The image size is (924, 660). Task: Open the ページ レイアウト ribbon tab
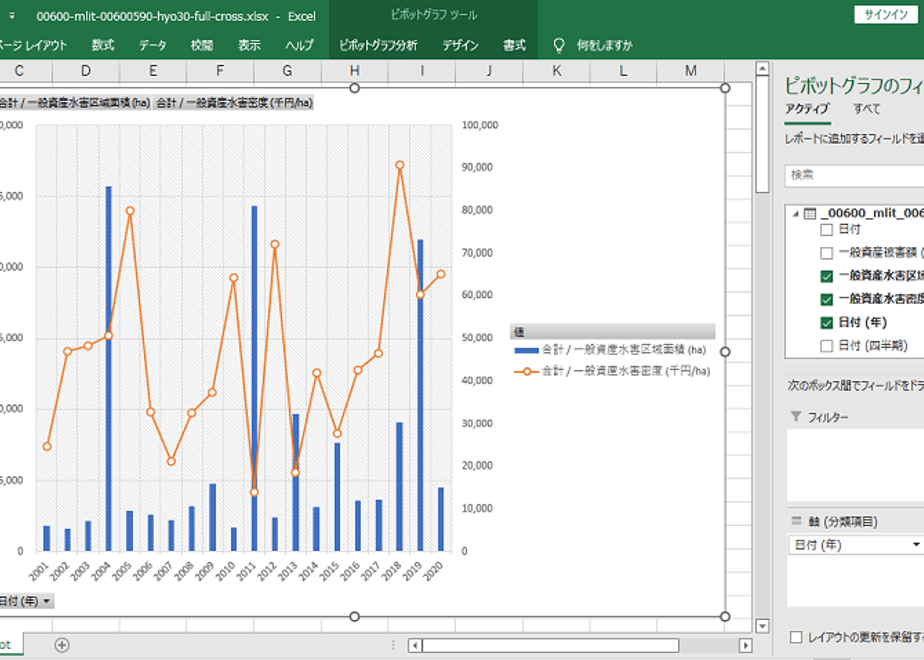[34, 45]
